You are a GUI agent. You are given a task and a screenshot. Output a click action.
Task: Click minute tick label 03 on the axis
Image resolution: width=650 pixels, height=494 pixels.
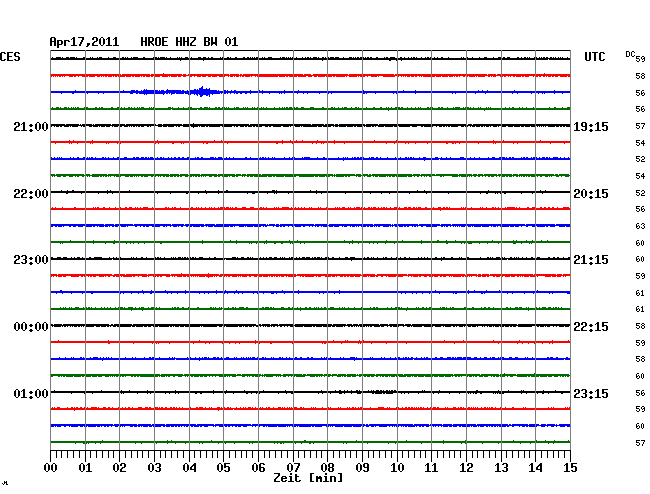(154, 468)
